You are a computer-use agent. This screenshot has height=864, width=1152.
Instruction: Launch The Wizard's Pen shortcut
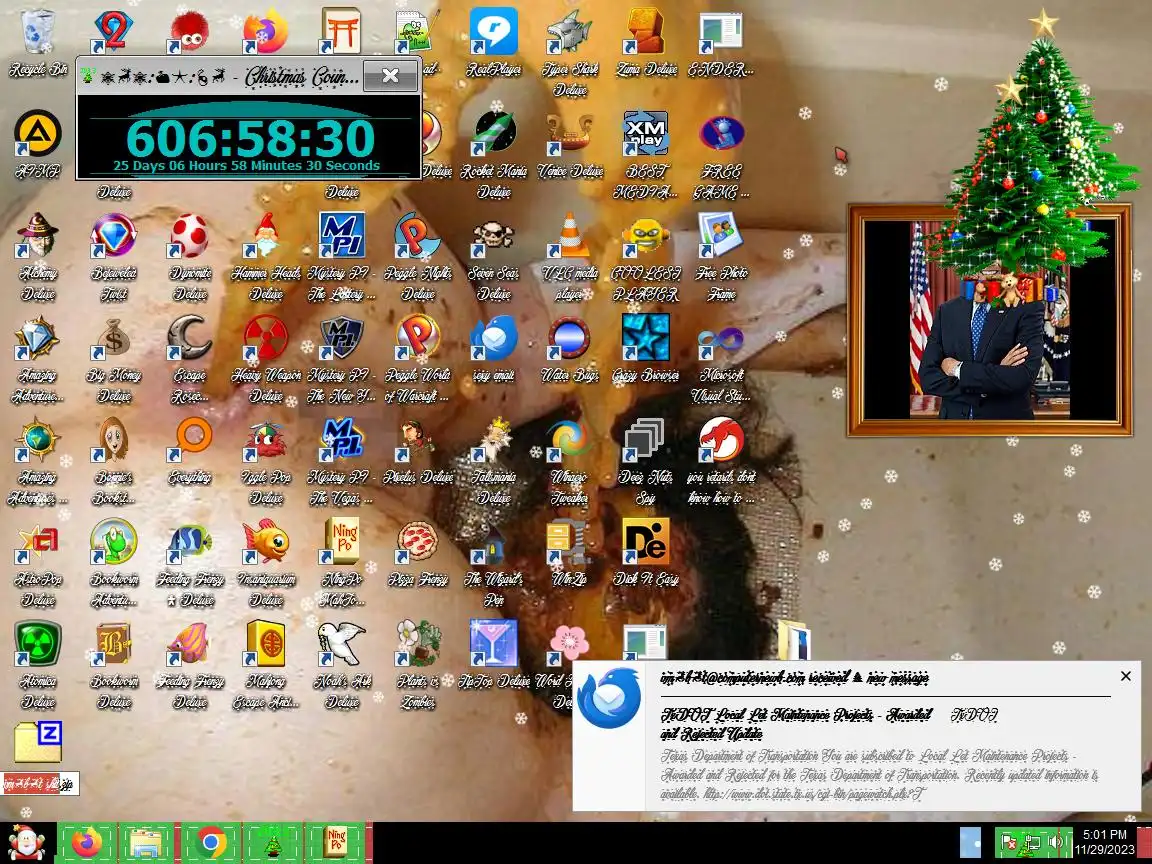coord(494,564)
